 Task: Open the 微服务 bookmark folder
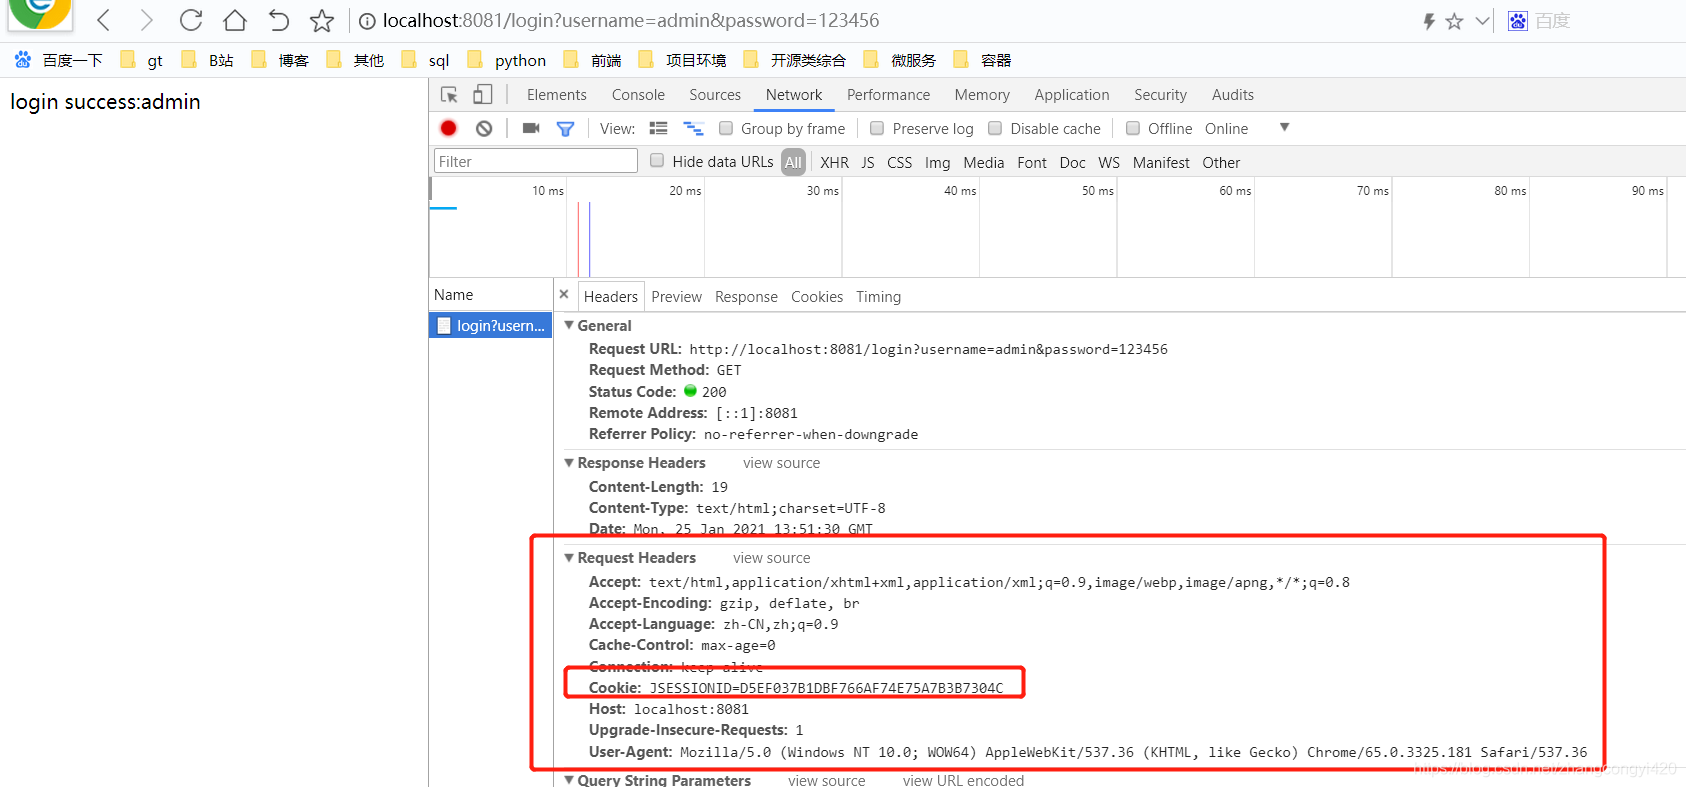click(x=900, y=60)
